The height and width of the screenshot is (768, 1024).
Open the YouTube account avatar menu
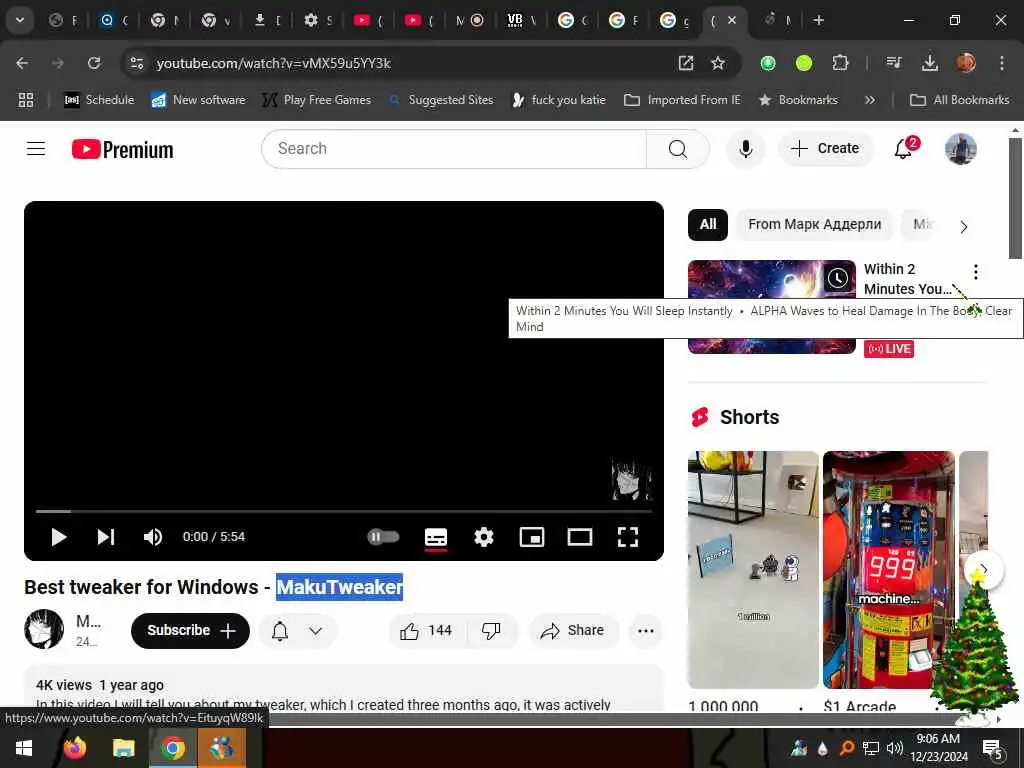click(960, 149)
